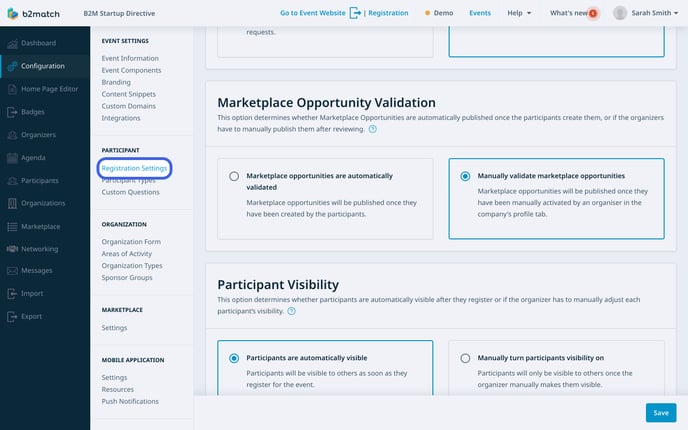
Task: Click the Marketplace sidebar icon
Action: pyautogui.click(x=11, y=226)
